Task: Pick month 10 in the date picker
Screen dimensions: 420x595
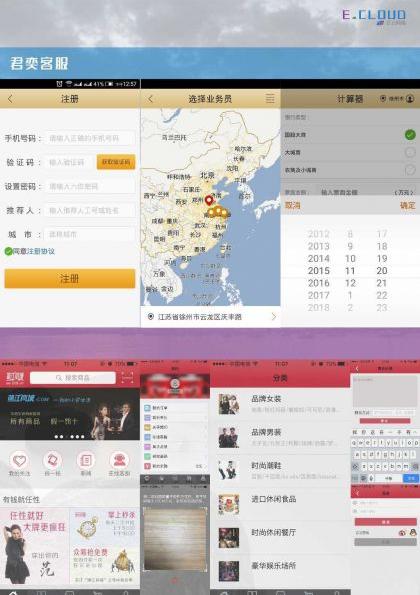Action: click(x=350, y=258)
